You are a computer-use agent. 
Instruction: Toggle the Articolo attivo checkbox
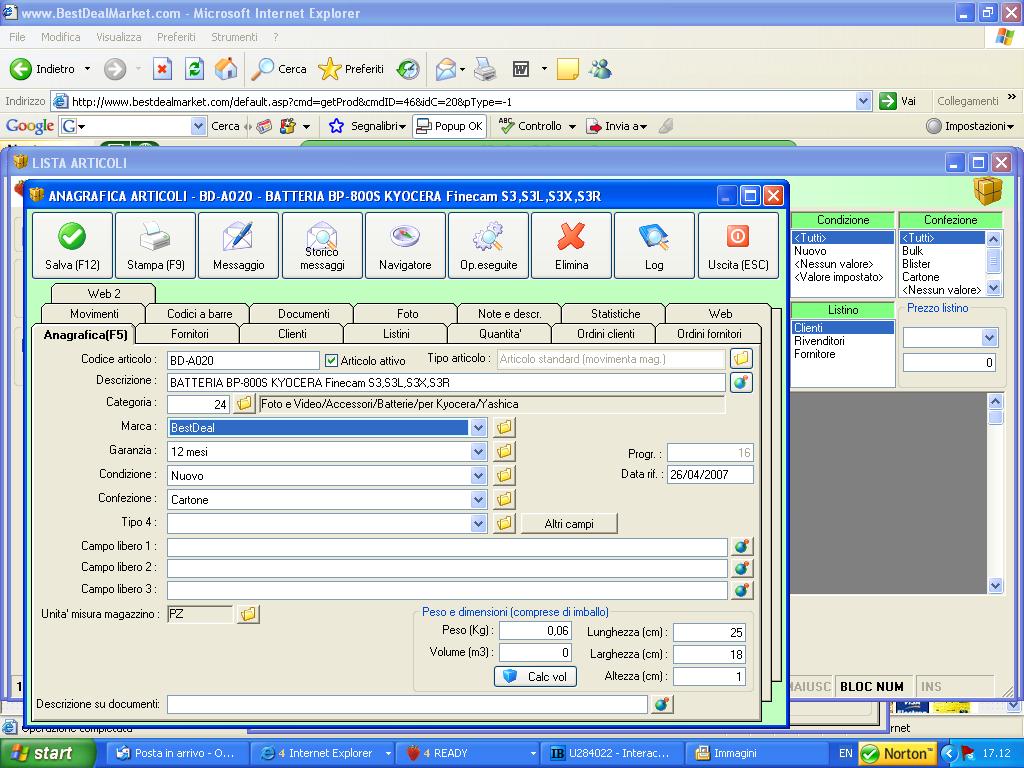[x=331, y=360]
